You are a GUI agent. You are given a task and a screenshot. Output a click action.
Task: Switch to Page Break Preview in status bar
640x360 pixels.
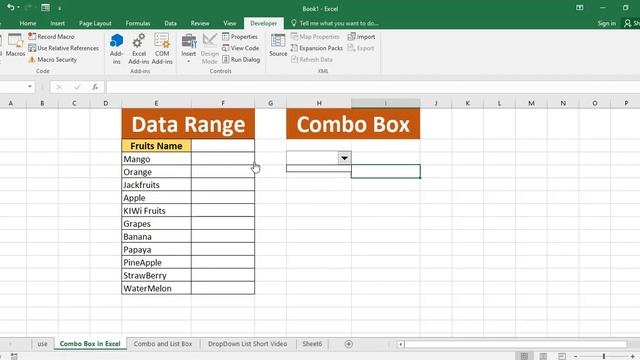(562, 356)
